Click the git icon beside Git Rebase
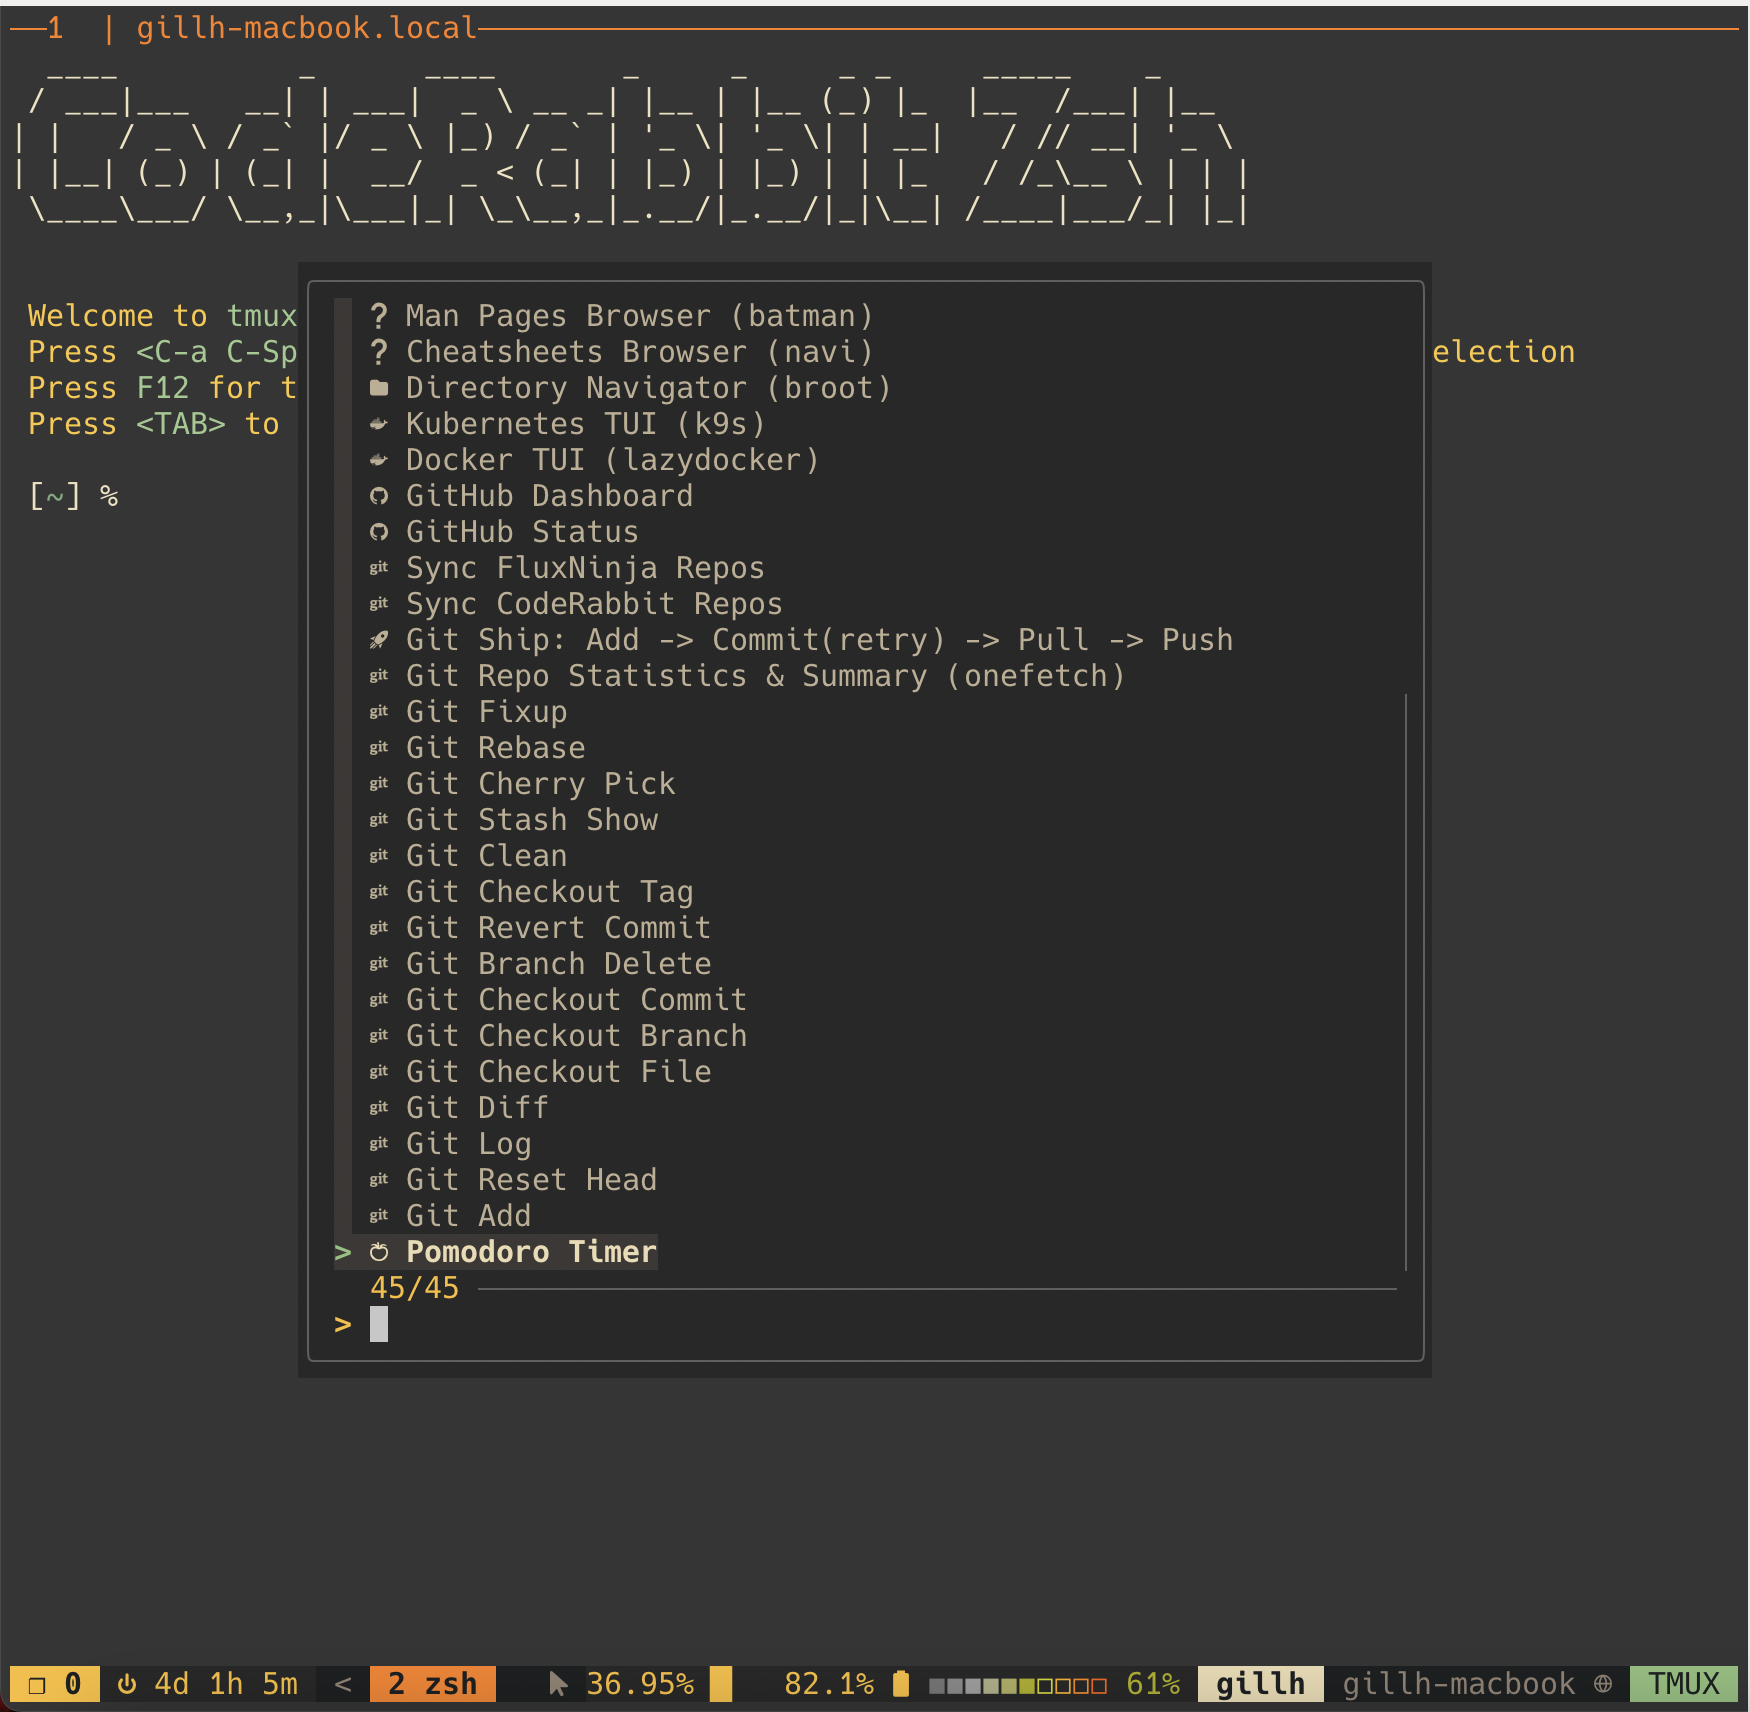 [379, 748]
